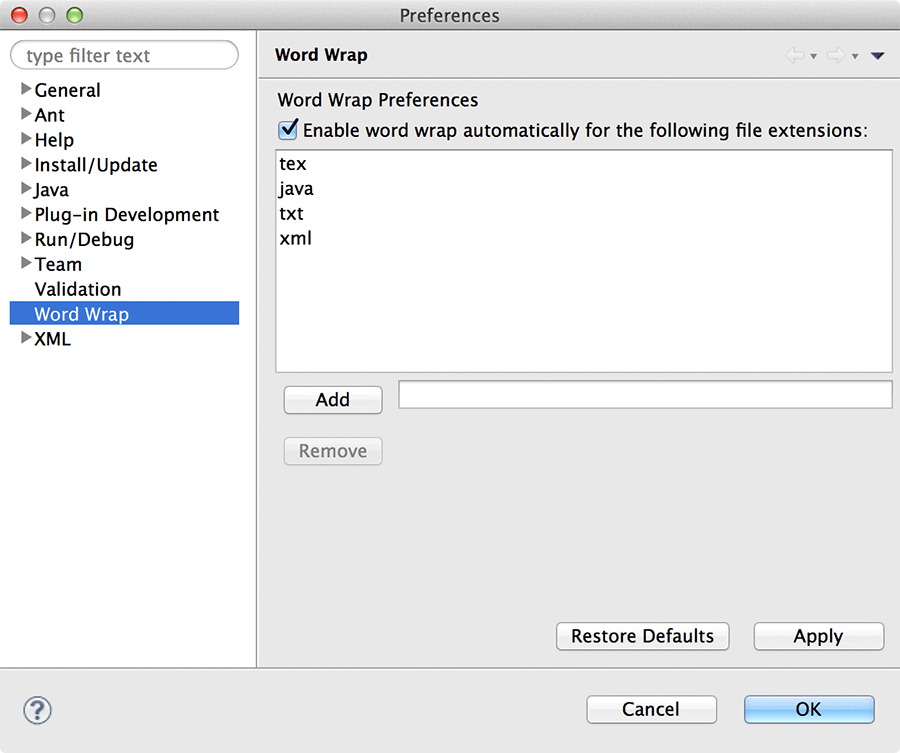The height and width of the screenshot is (753, 900).
Task: Click Restore Defaults button
Action: [x=642, y=636]
